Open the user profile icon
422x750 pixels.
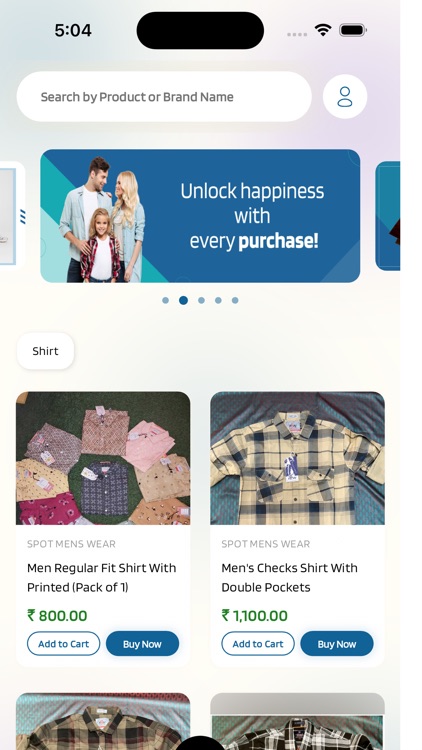coord(344,96)
